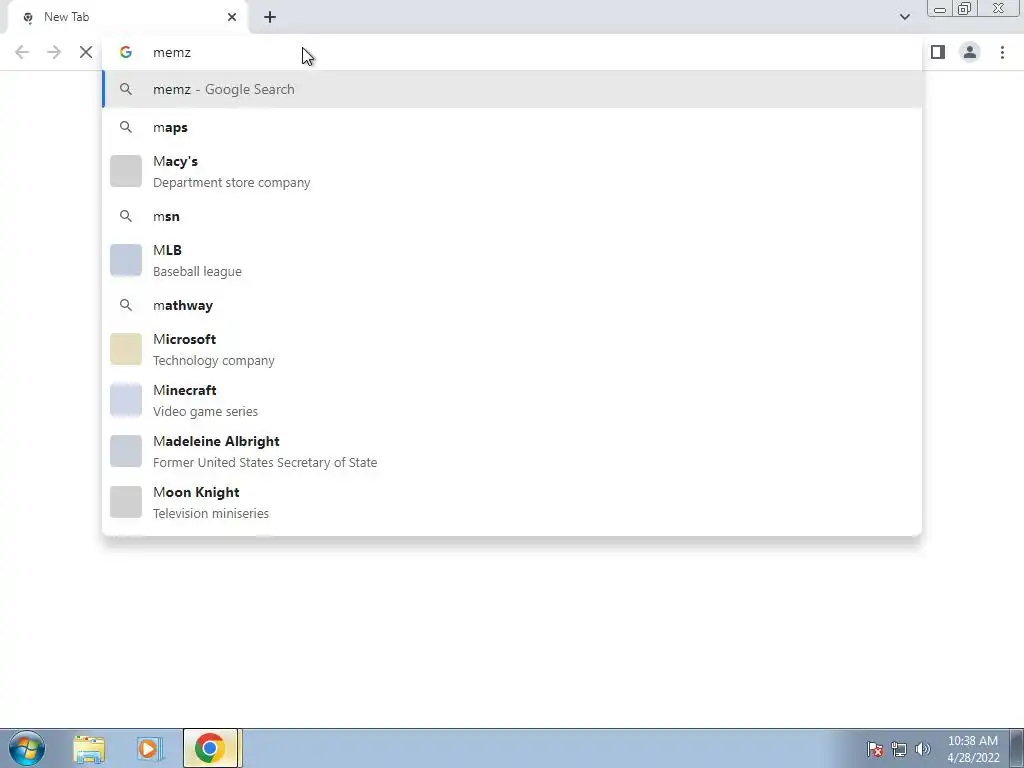Open the volume speaker tray icon
This screenshot has width=1024, height=768.
[922, 749]
